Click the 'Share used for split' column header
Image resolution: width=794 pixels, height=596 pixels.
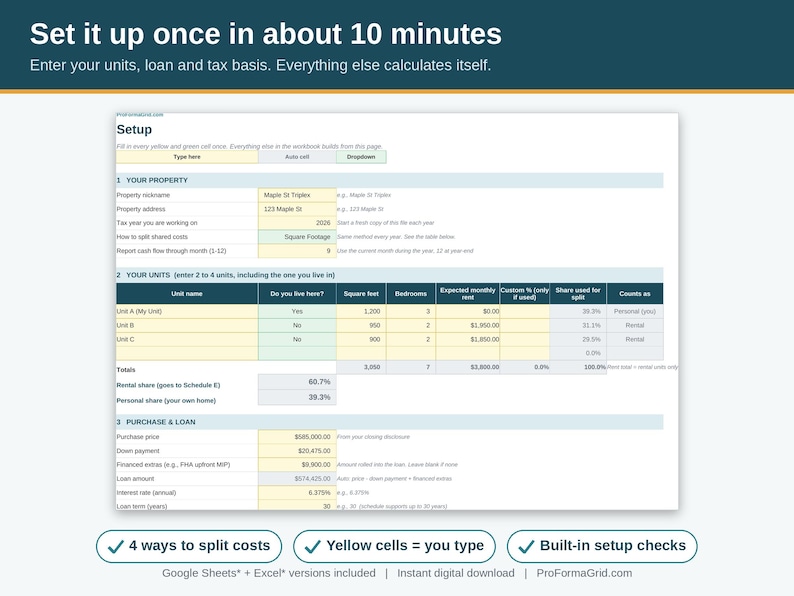click(578, 294)
